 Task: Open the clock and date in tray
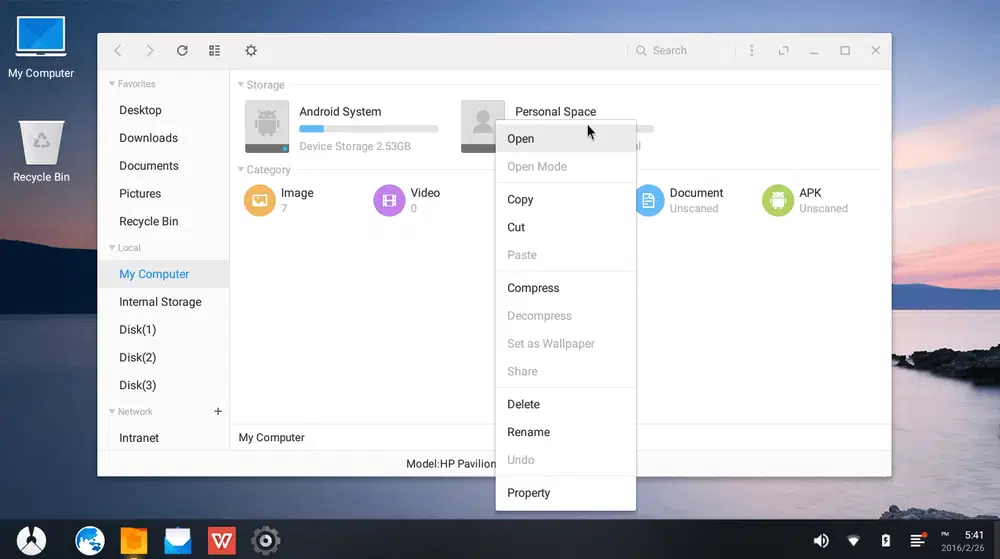[962, 541]
